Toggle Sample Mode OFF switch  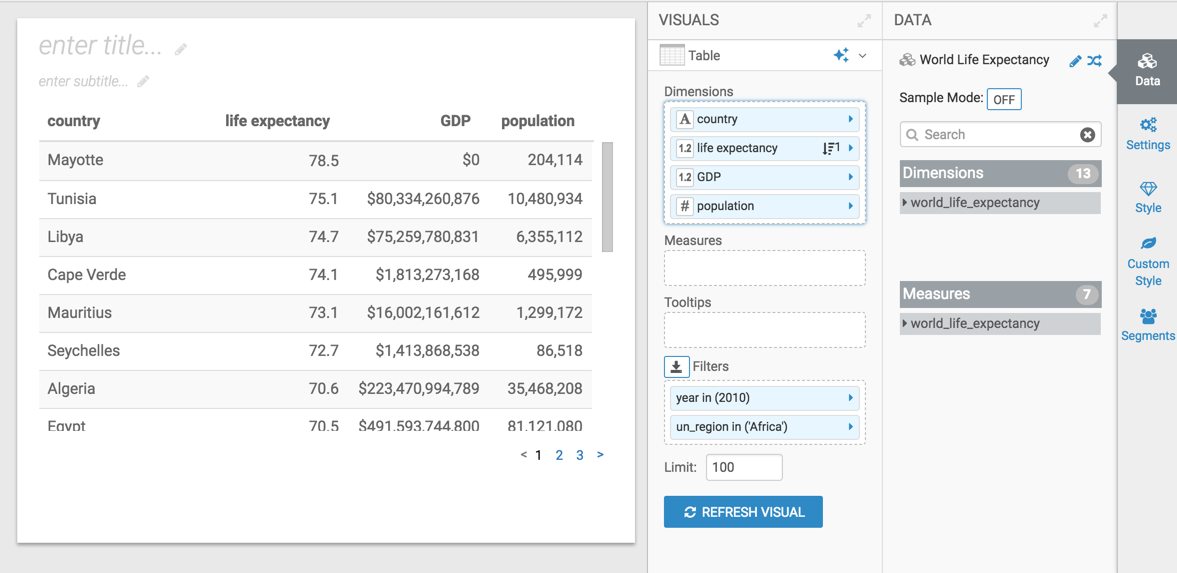[1004, 99]
